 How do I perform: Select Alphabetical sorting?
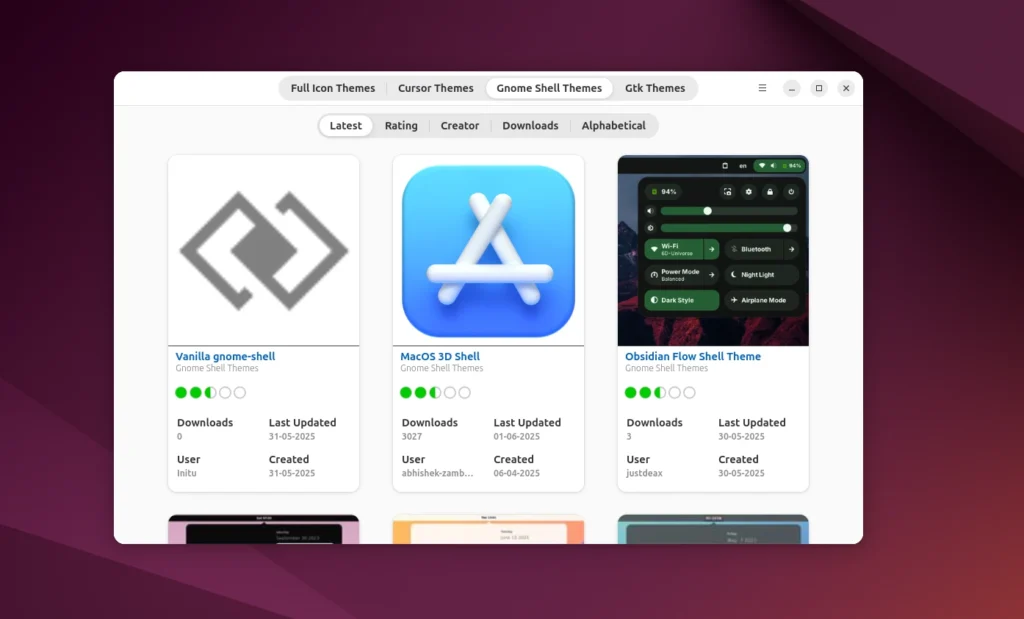[613, 125]
